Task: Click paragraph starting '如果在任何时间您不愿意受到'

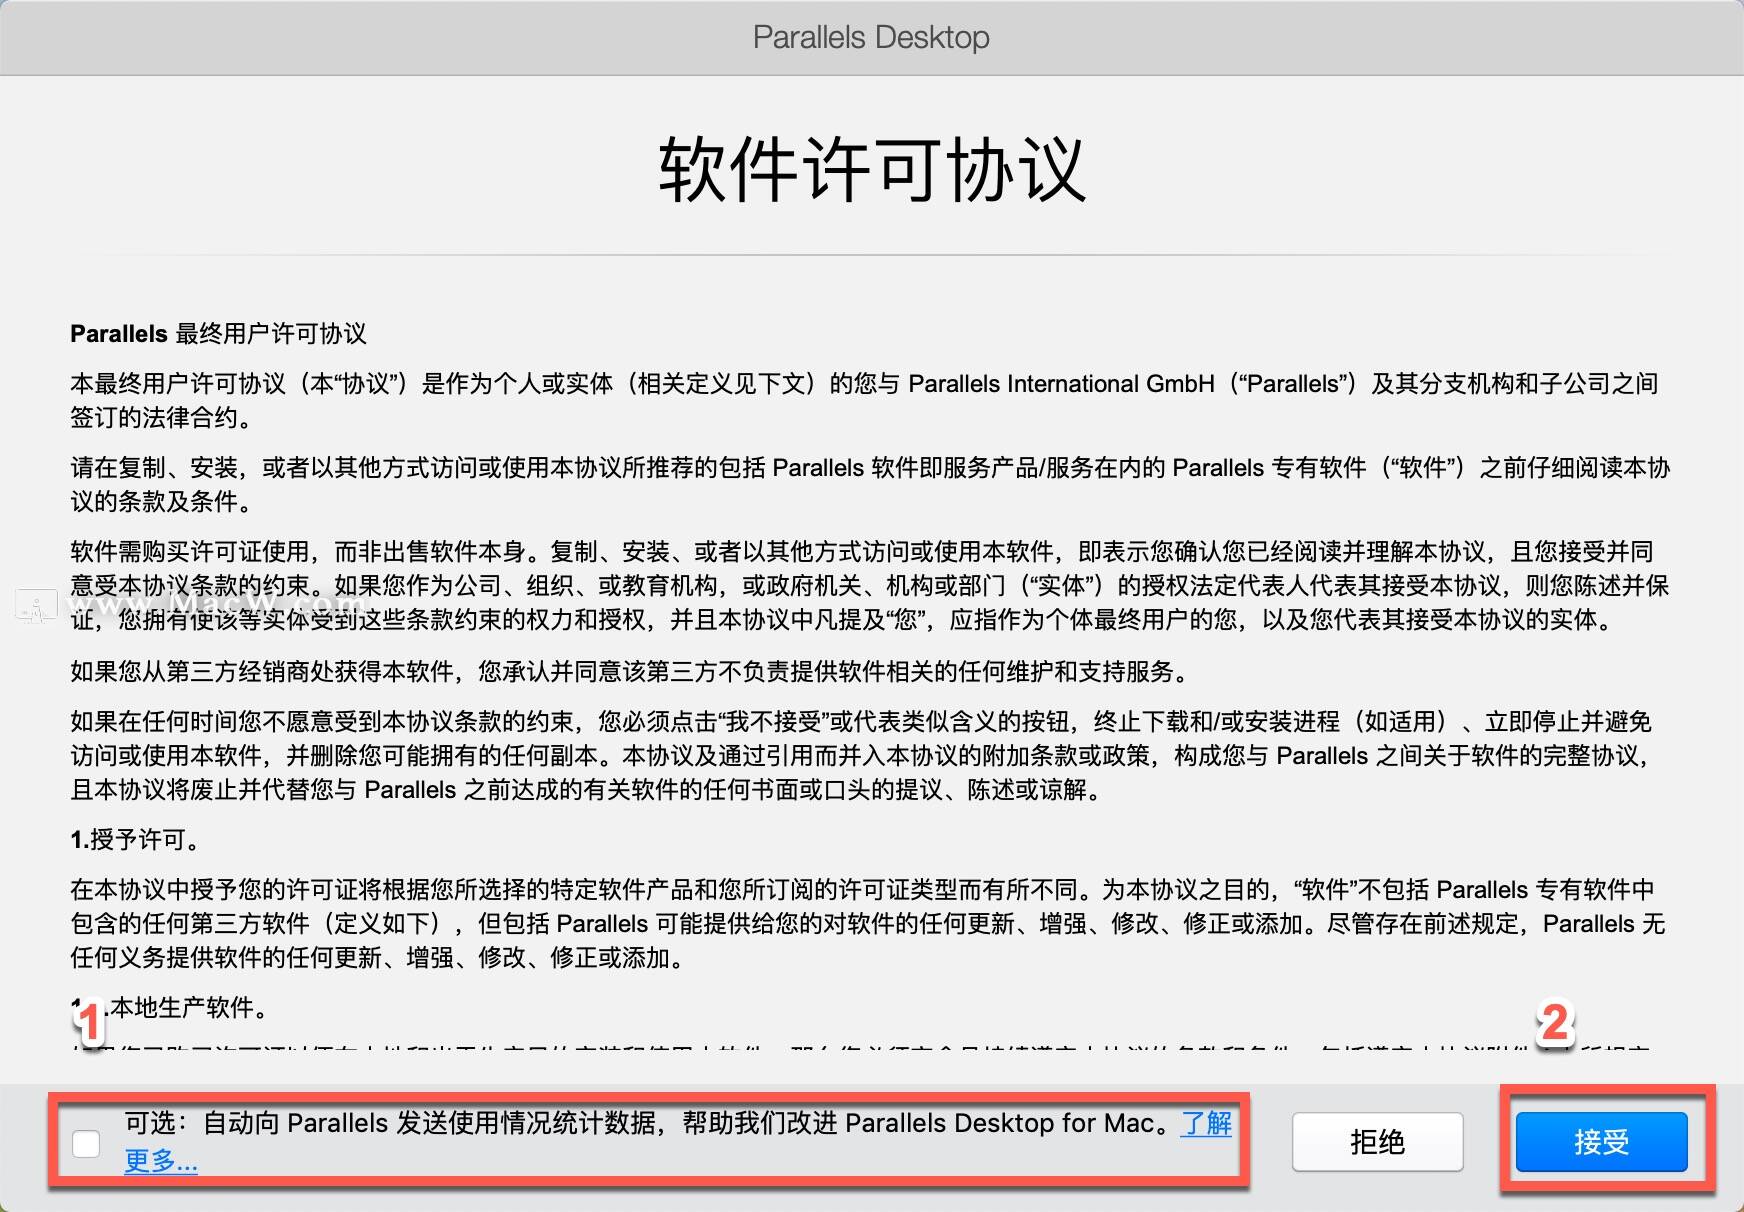Action: point(862,755)
